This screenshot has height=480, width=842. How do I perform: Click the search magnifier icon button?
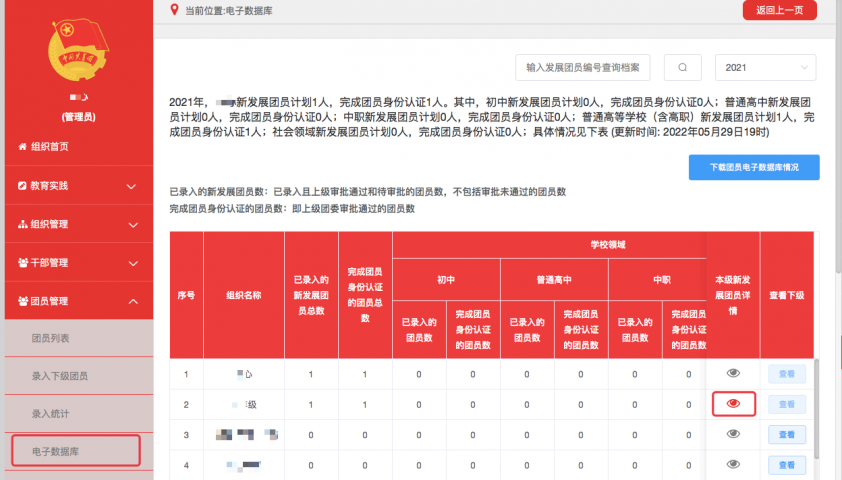[683, 68]
